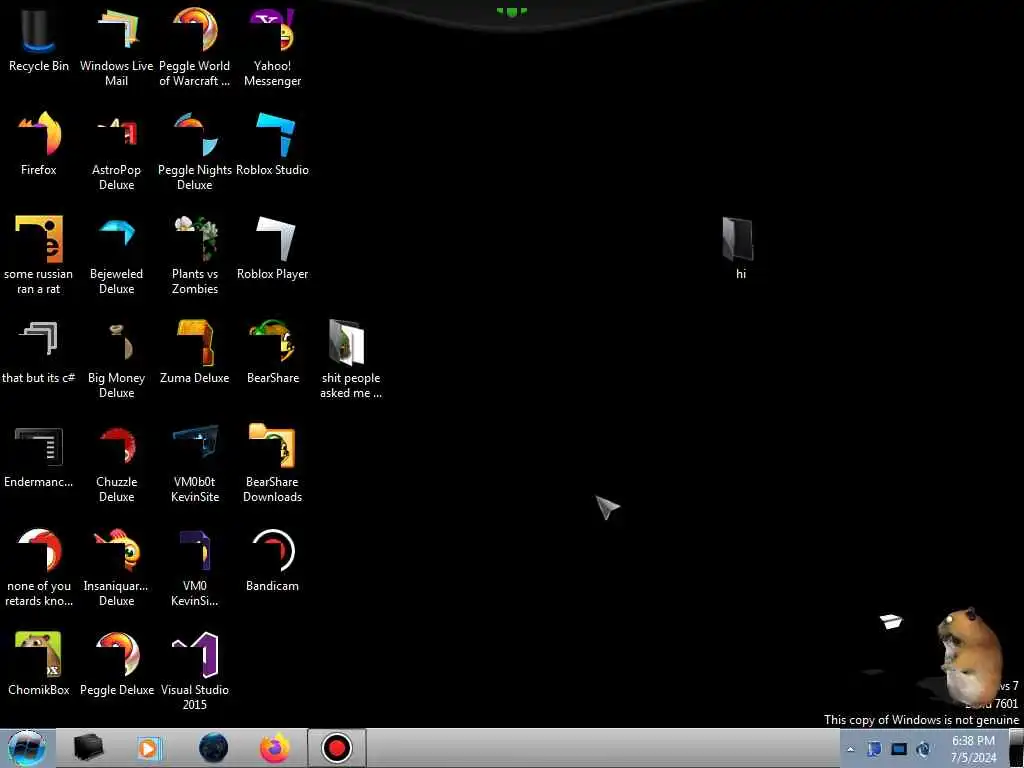The width and height of the screenshot is (1024, 768).
Task: Open Peggle World of Warcraft shortcut
Action: (x=195, y=46)
